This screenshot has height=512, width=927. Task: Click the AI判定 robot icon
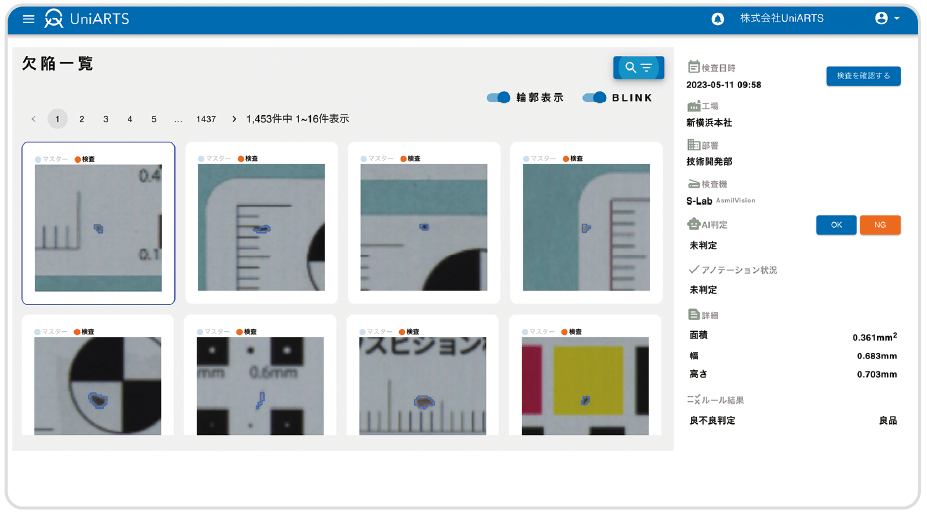click(693, 224)
